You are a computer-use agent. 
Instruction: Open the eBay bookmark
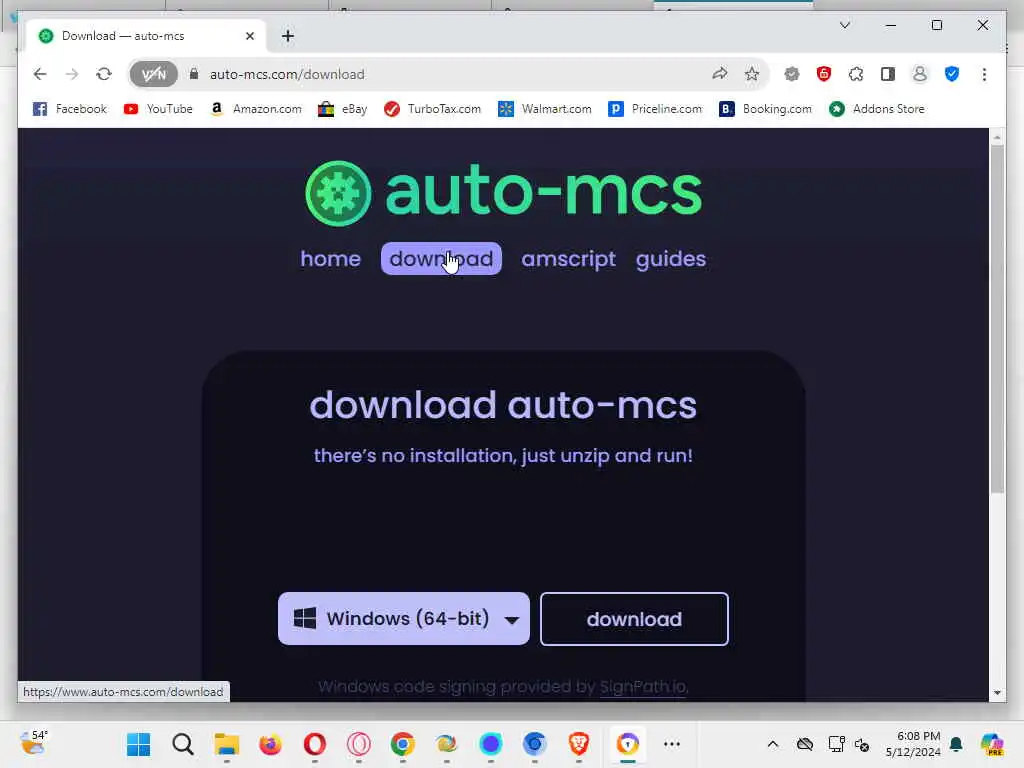pyautogui.click(x=342, y=109)
